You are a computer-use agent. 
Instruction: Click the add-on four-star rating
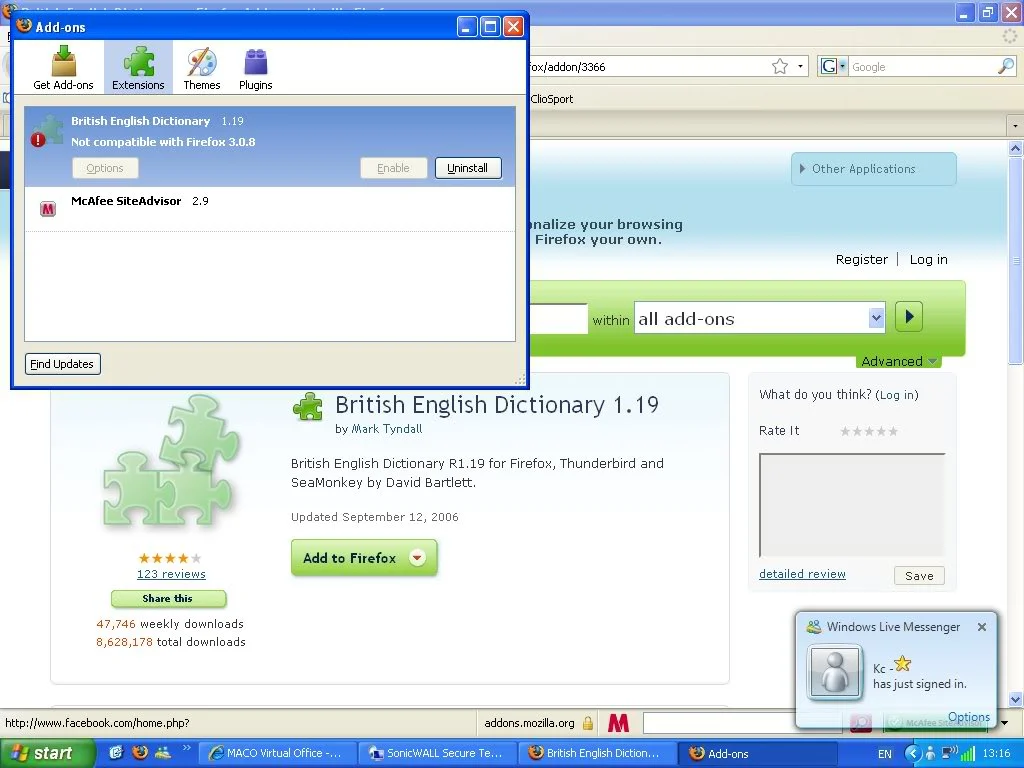(170, 558)
